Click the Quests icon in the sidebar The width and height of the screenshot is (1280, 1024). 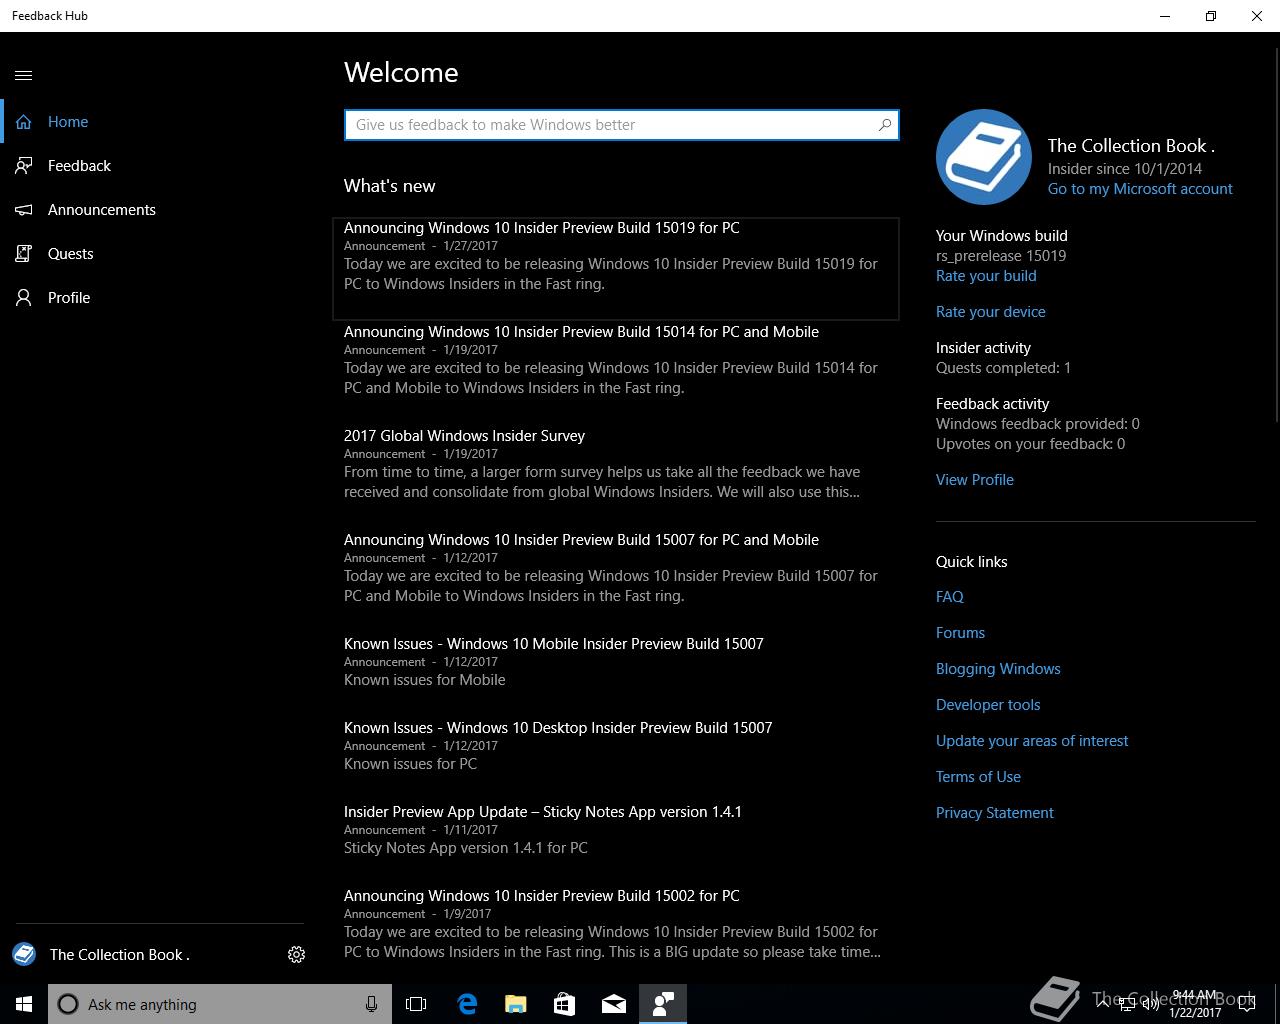tap(24, 254)
